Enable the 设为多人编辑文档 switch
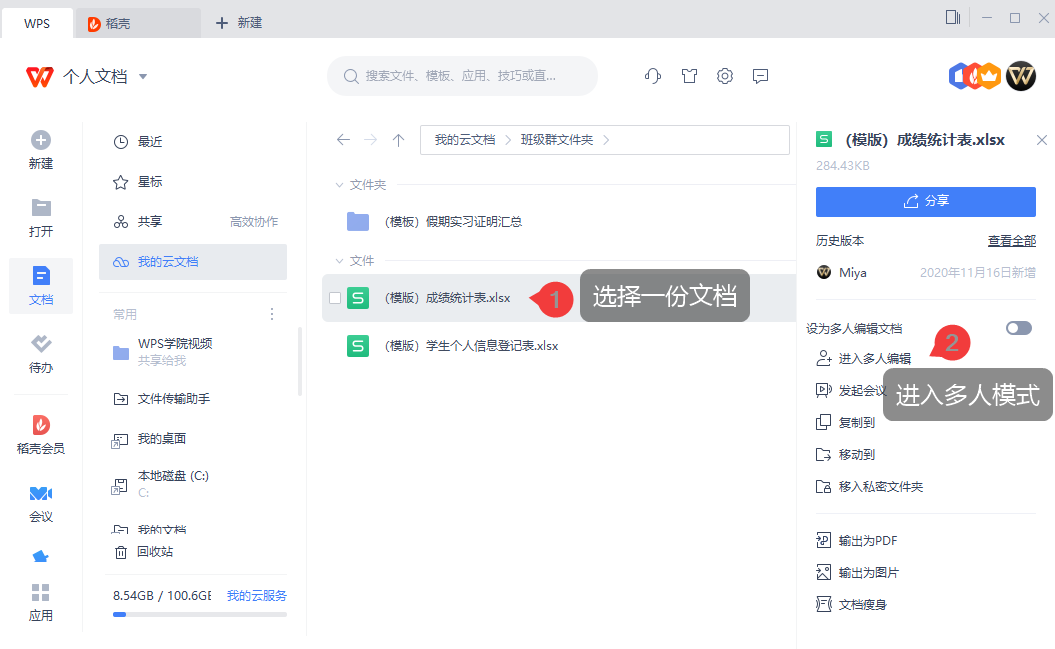 (x=1017, y=328)
